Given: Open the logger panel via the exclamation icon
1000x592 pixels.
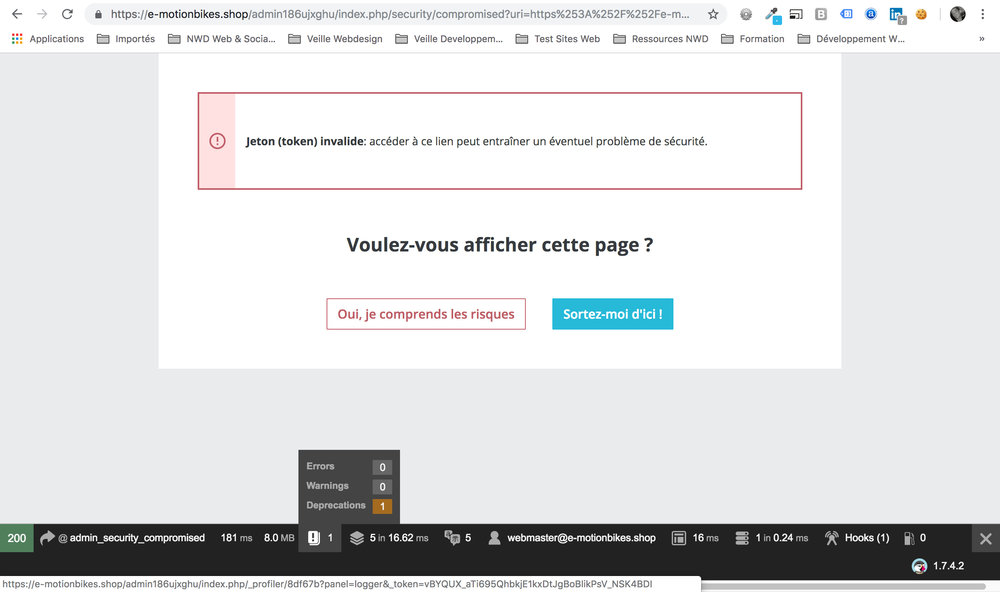Looking at the screenshot, I should pyautogui.click(x=320, y=537).
